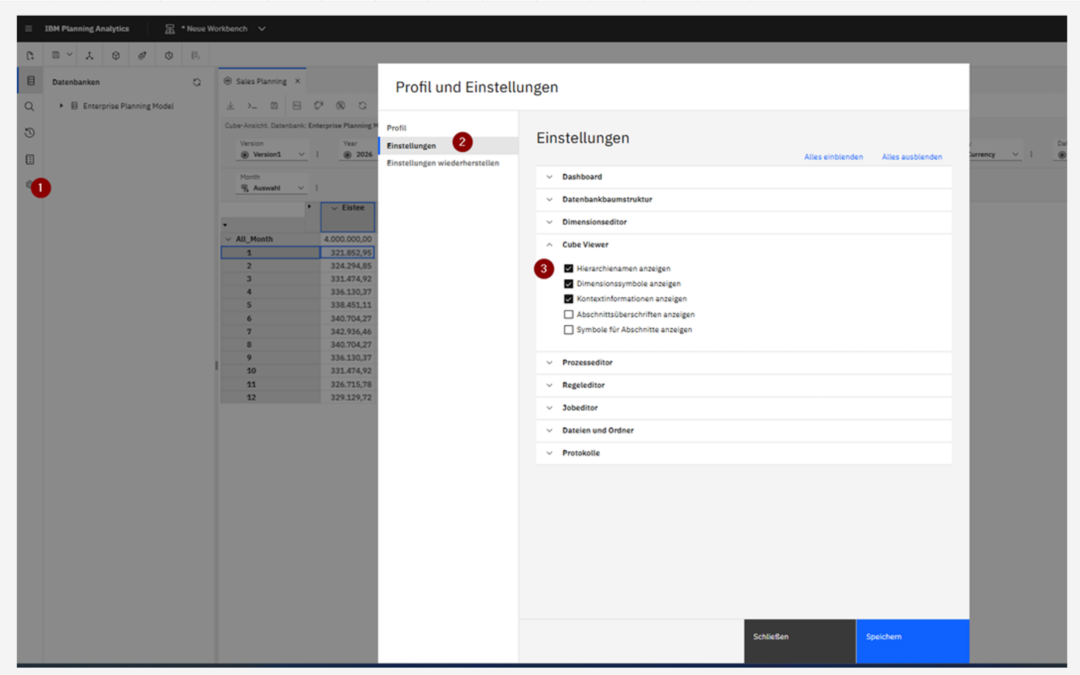Open the Datenbanken sidebar icon

tap(30, 81)
